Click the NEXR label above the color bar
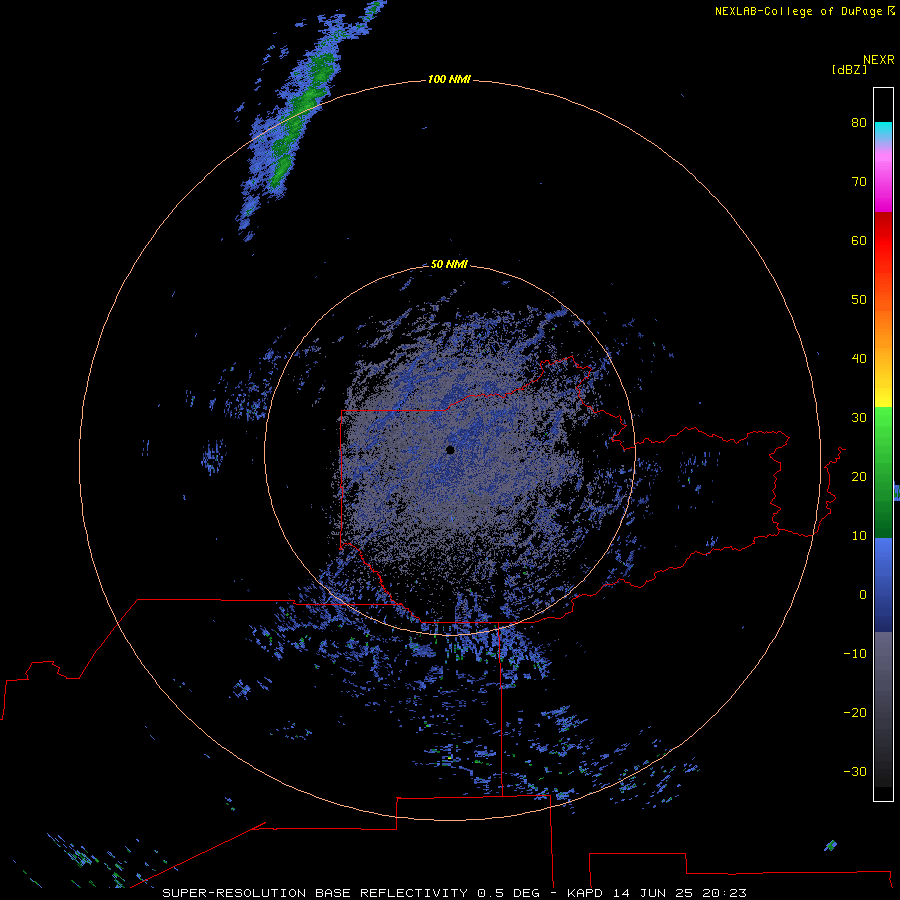 pos(879,60)
